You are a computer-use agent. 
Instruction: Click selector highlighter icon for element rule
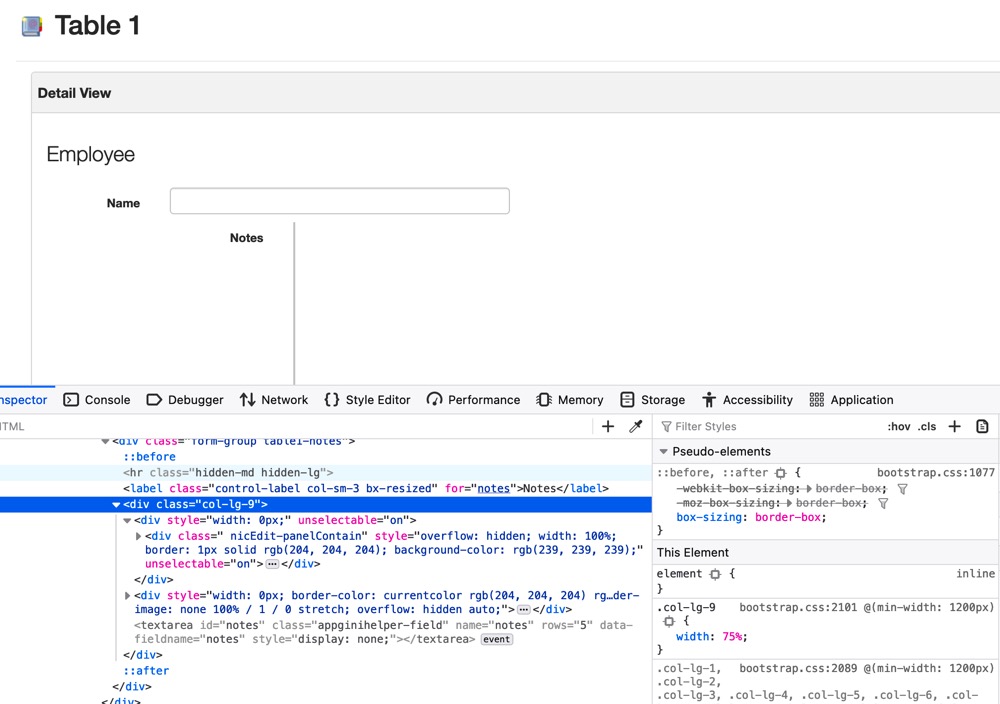tap(715, 574)
